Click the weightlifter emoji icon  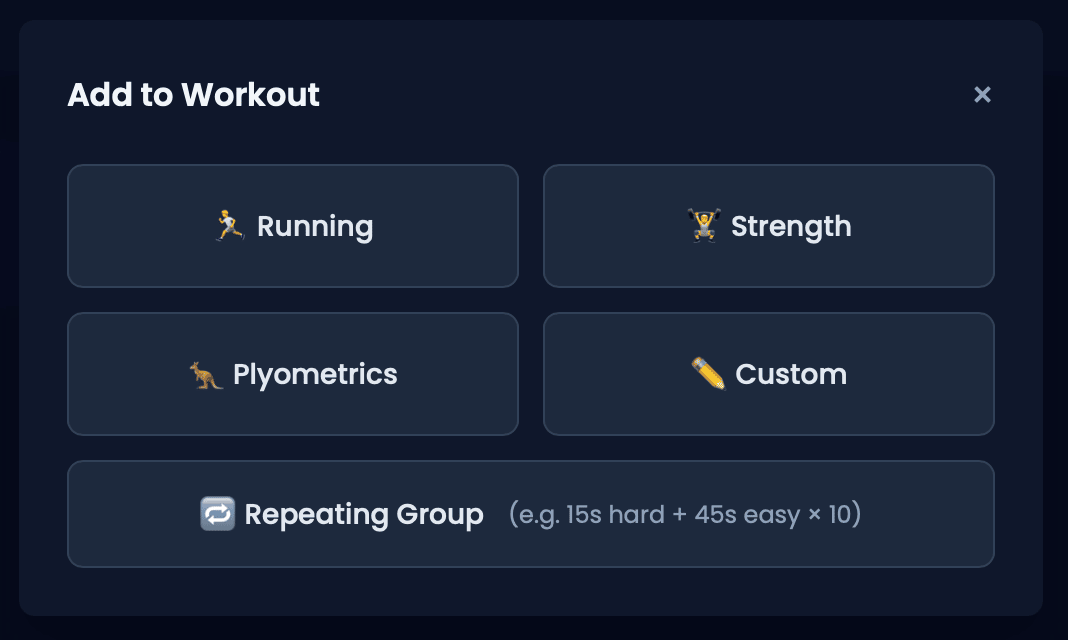[x=704, y=225]
